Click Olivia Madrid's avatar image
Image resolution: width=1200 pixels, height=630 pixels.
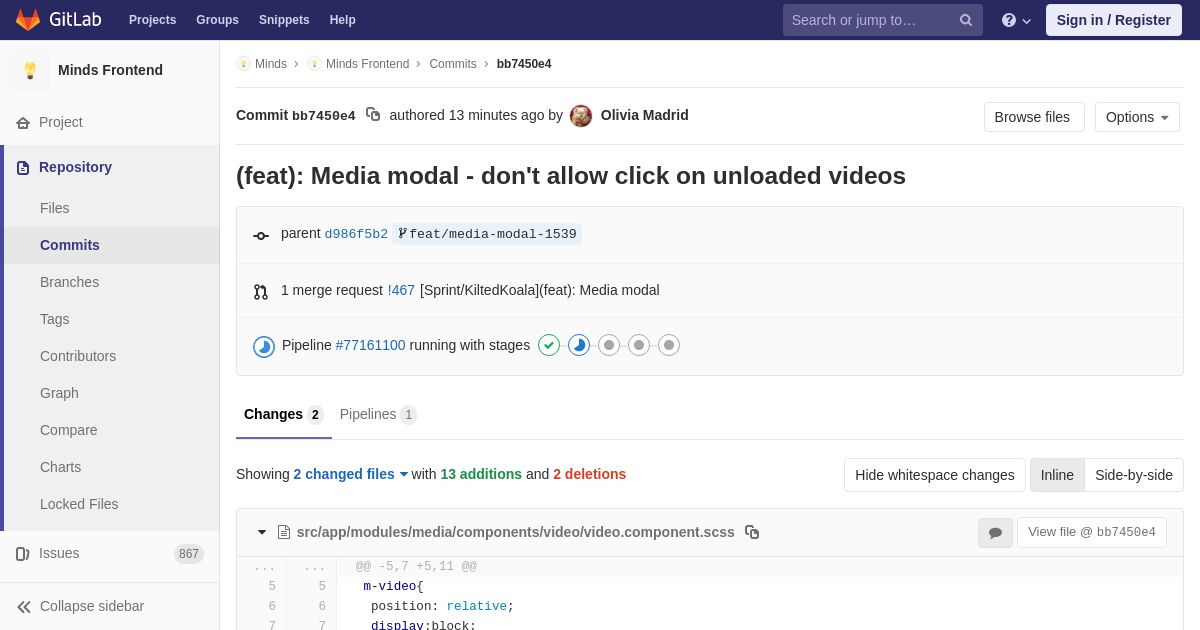click(581, 116)
